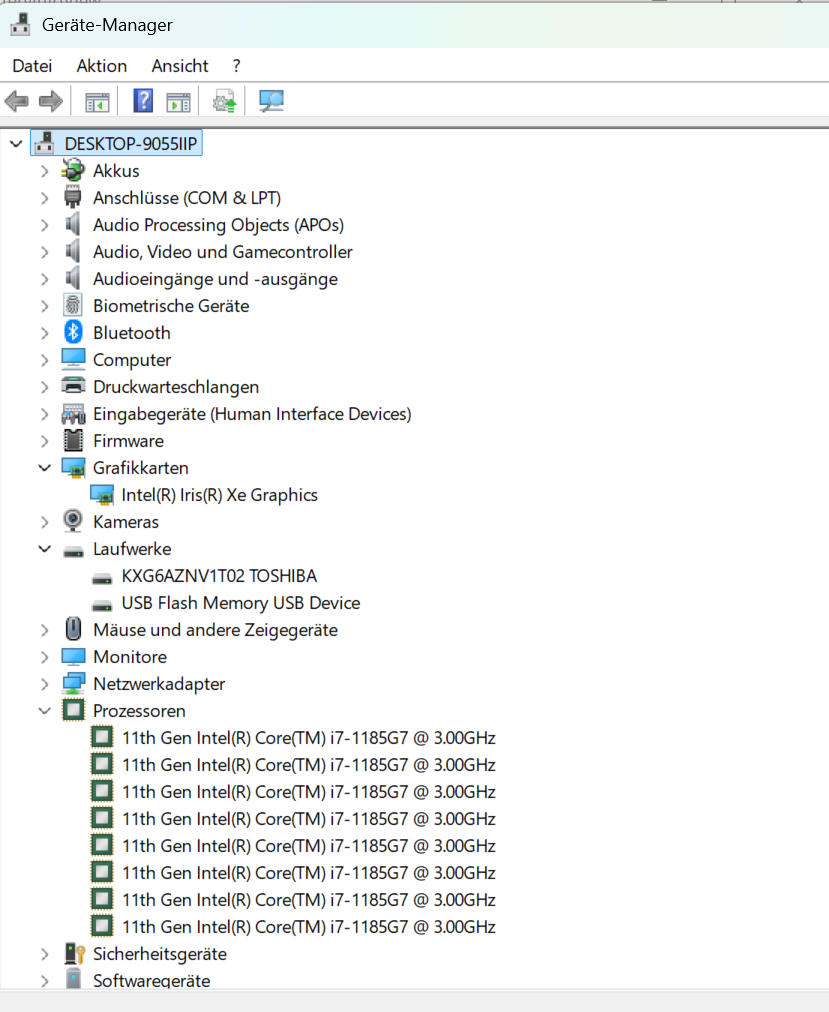Click the Geräte-Manager title bar icon
Image resolution: width=829 pixels, height=1012 pixels.
(x=20, y=25)
